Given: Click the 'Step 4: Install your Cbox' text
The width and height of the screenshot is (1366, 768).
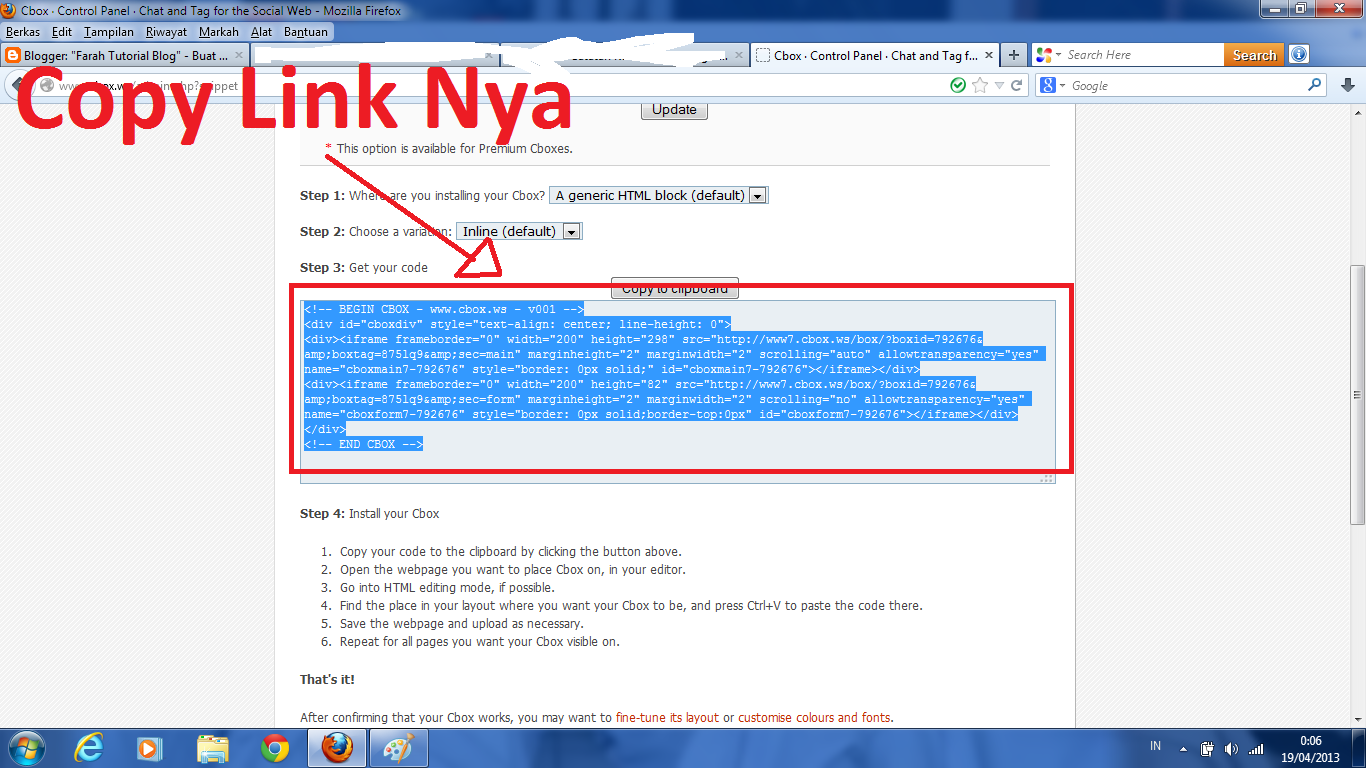Looking at the screenshot, I should [370, 514].
